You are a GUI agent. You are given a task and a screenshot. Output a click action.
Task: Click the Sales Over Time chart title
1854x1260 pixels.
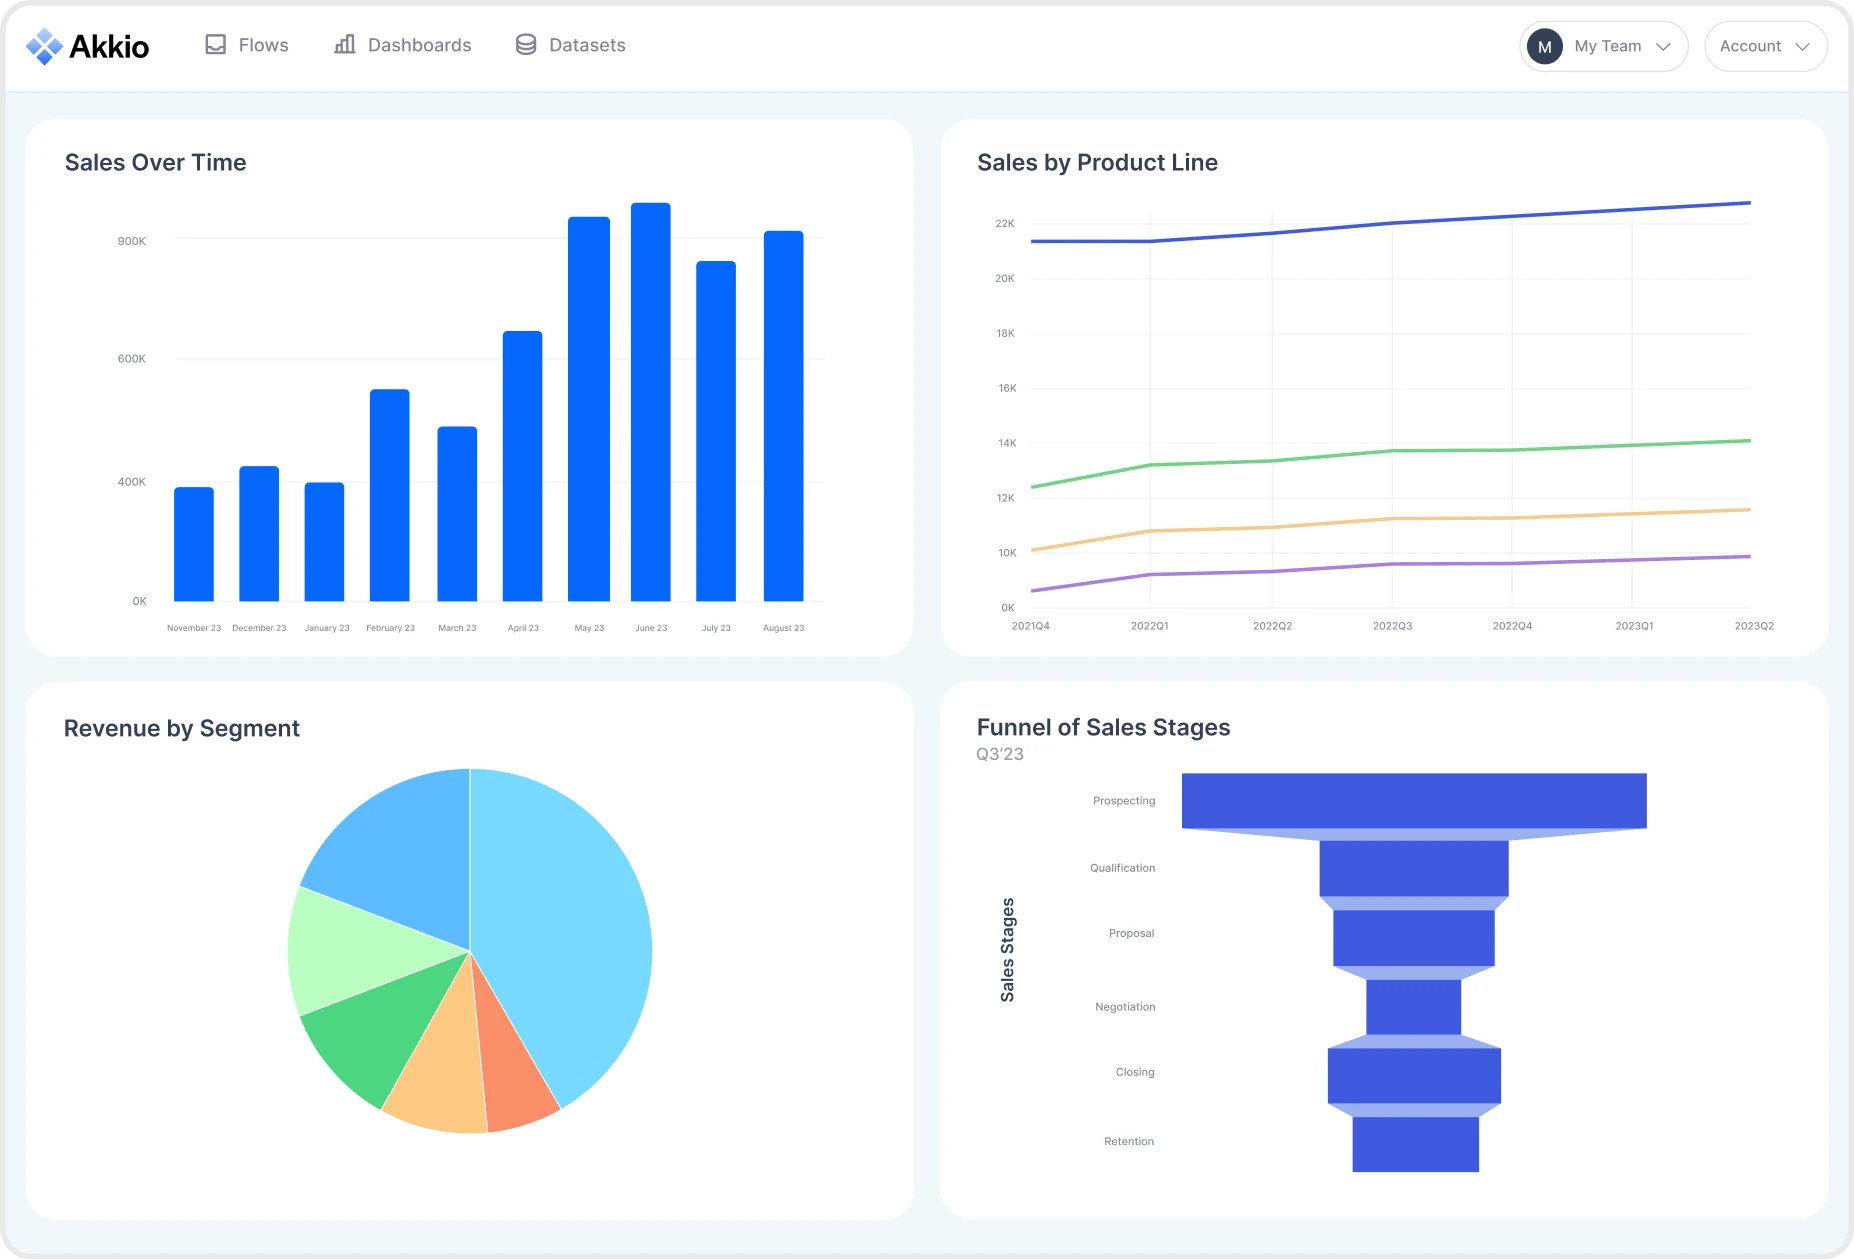[x=155, y=162]
